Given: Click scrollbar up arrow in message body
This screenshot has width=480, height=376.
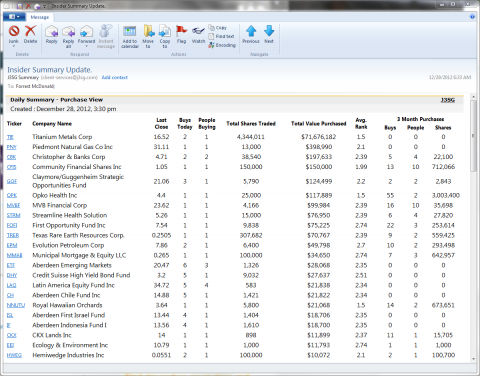Looking at the screenshot, I should 473,97.
